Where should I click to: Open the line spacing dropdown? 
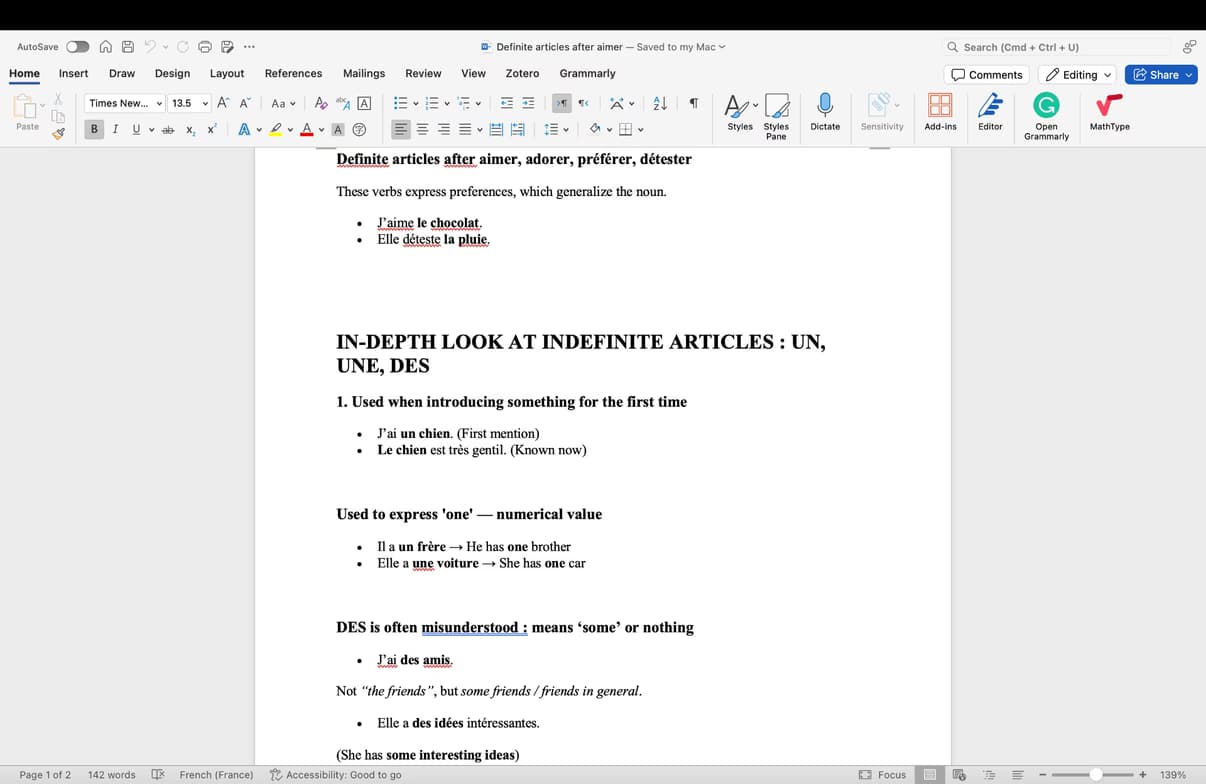point(556,129)
